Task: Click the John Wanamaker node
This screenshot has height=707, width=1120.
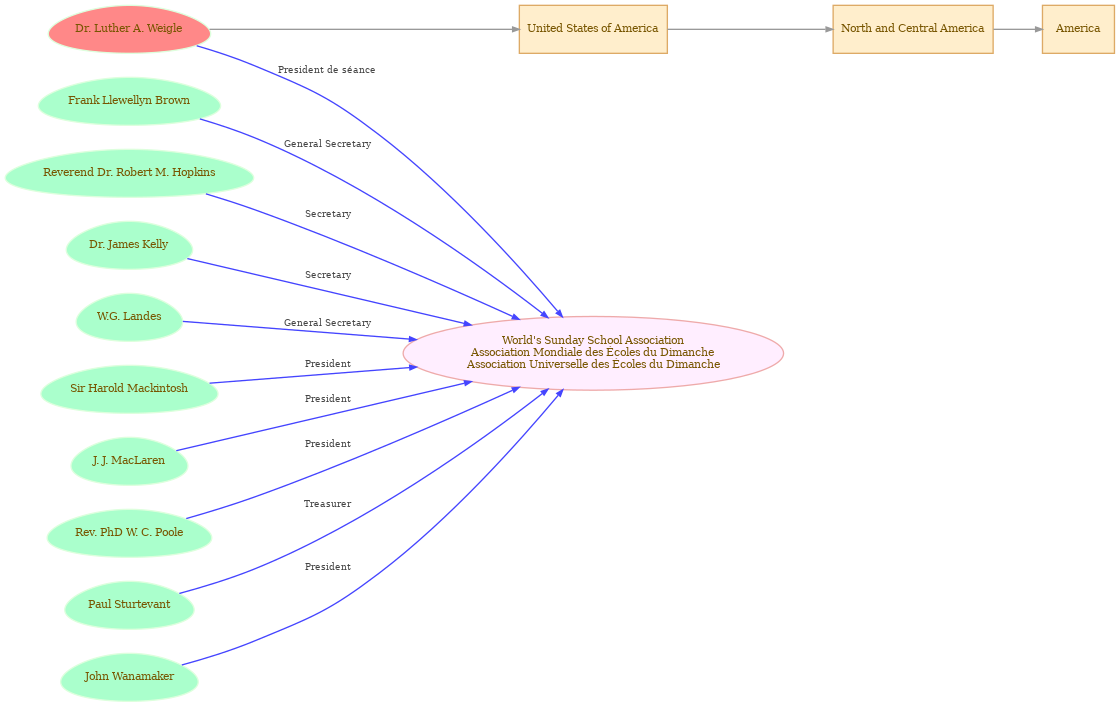Action: pyautogui.click(x=129, y=678)
